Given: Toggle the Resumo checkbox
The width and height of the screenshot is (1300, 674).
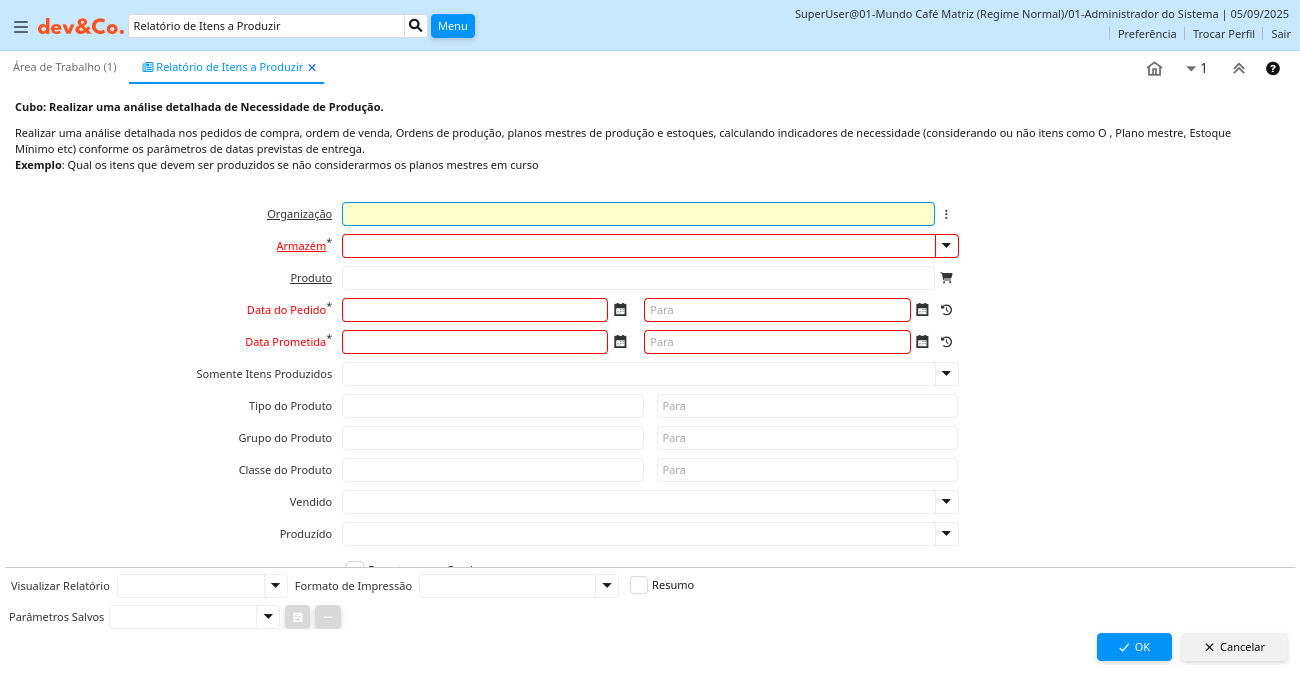Looking at the screenshot, I should (639, 585).
